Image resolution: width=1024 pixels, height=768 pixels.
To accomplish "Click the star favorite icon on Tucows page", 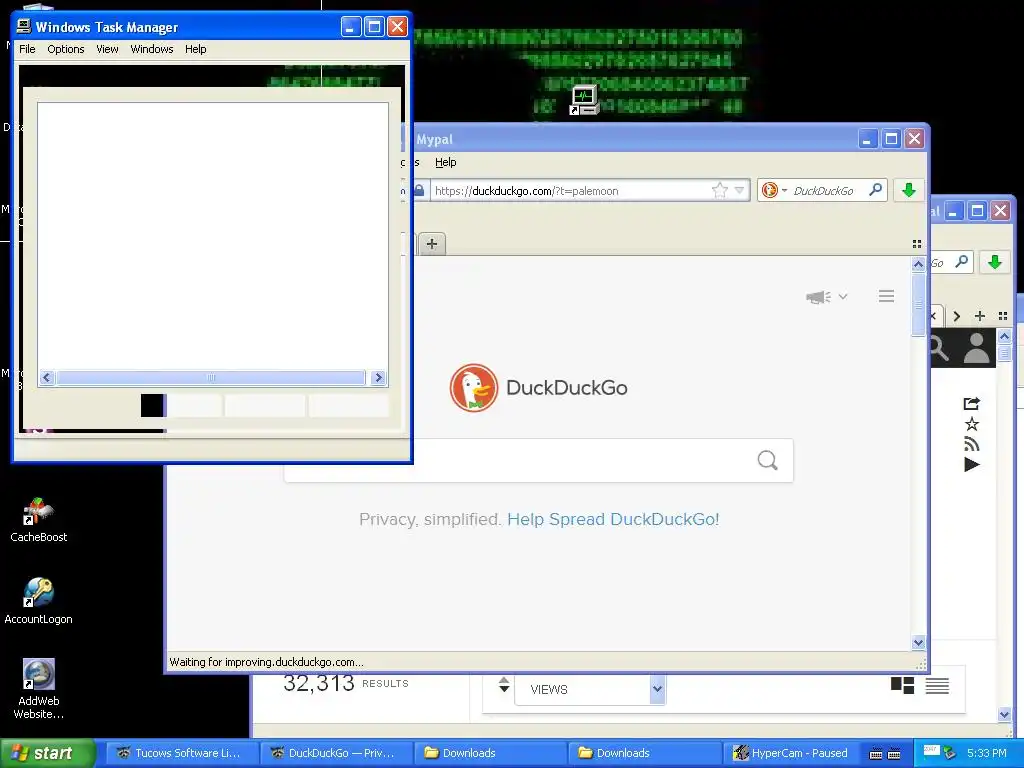I will [x=972, y=424].
